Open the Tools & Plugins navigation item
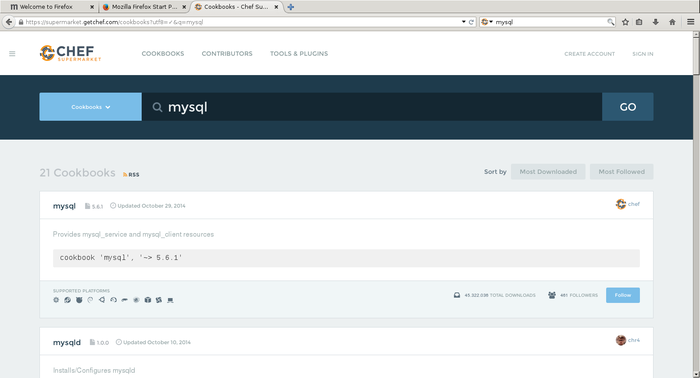 [299, 54]
